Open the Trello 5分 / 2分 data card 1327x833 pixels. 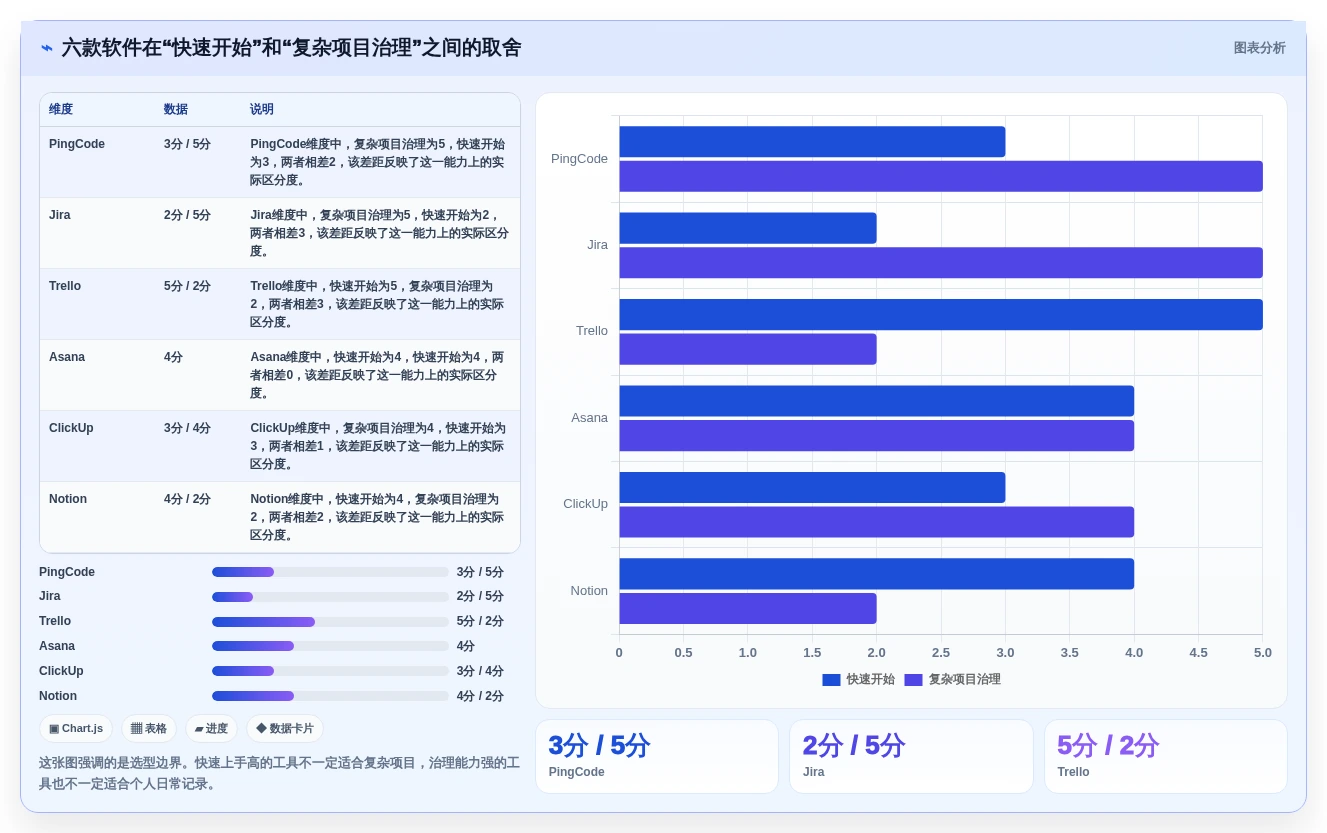pos(1166,757)
